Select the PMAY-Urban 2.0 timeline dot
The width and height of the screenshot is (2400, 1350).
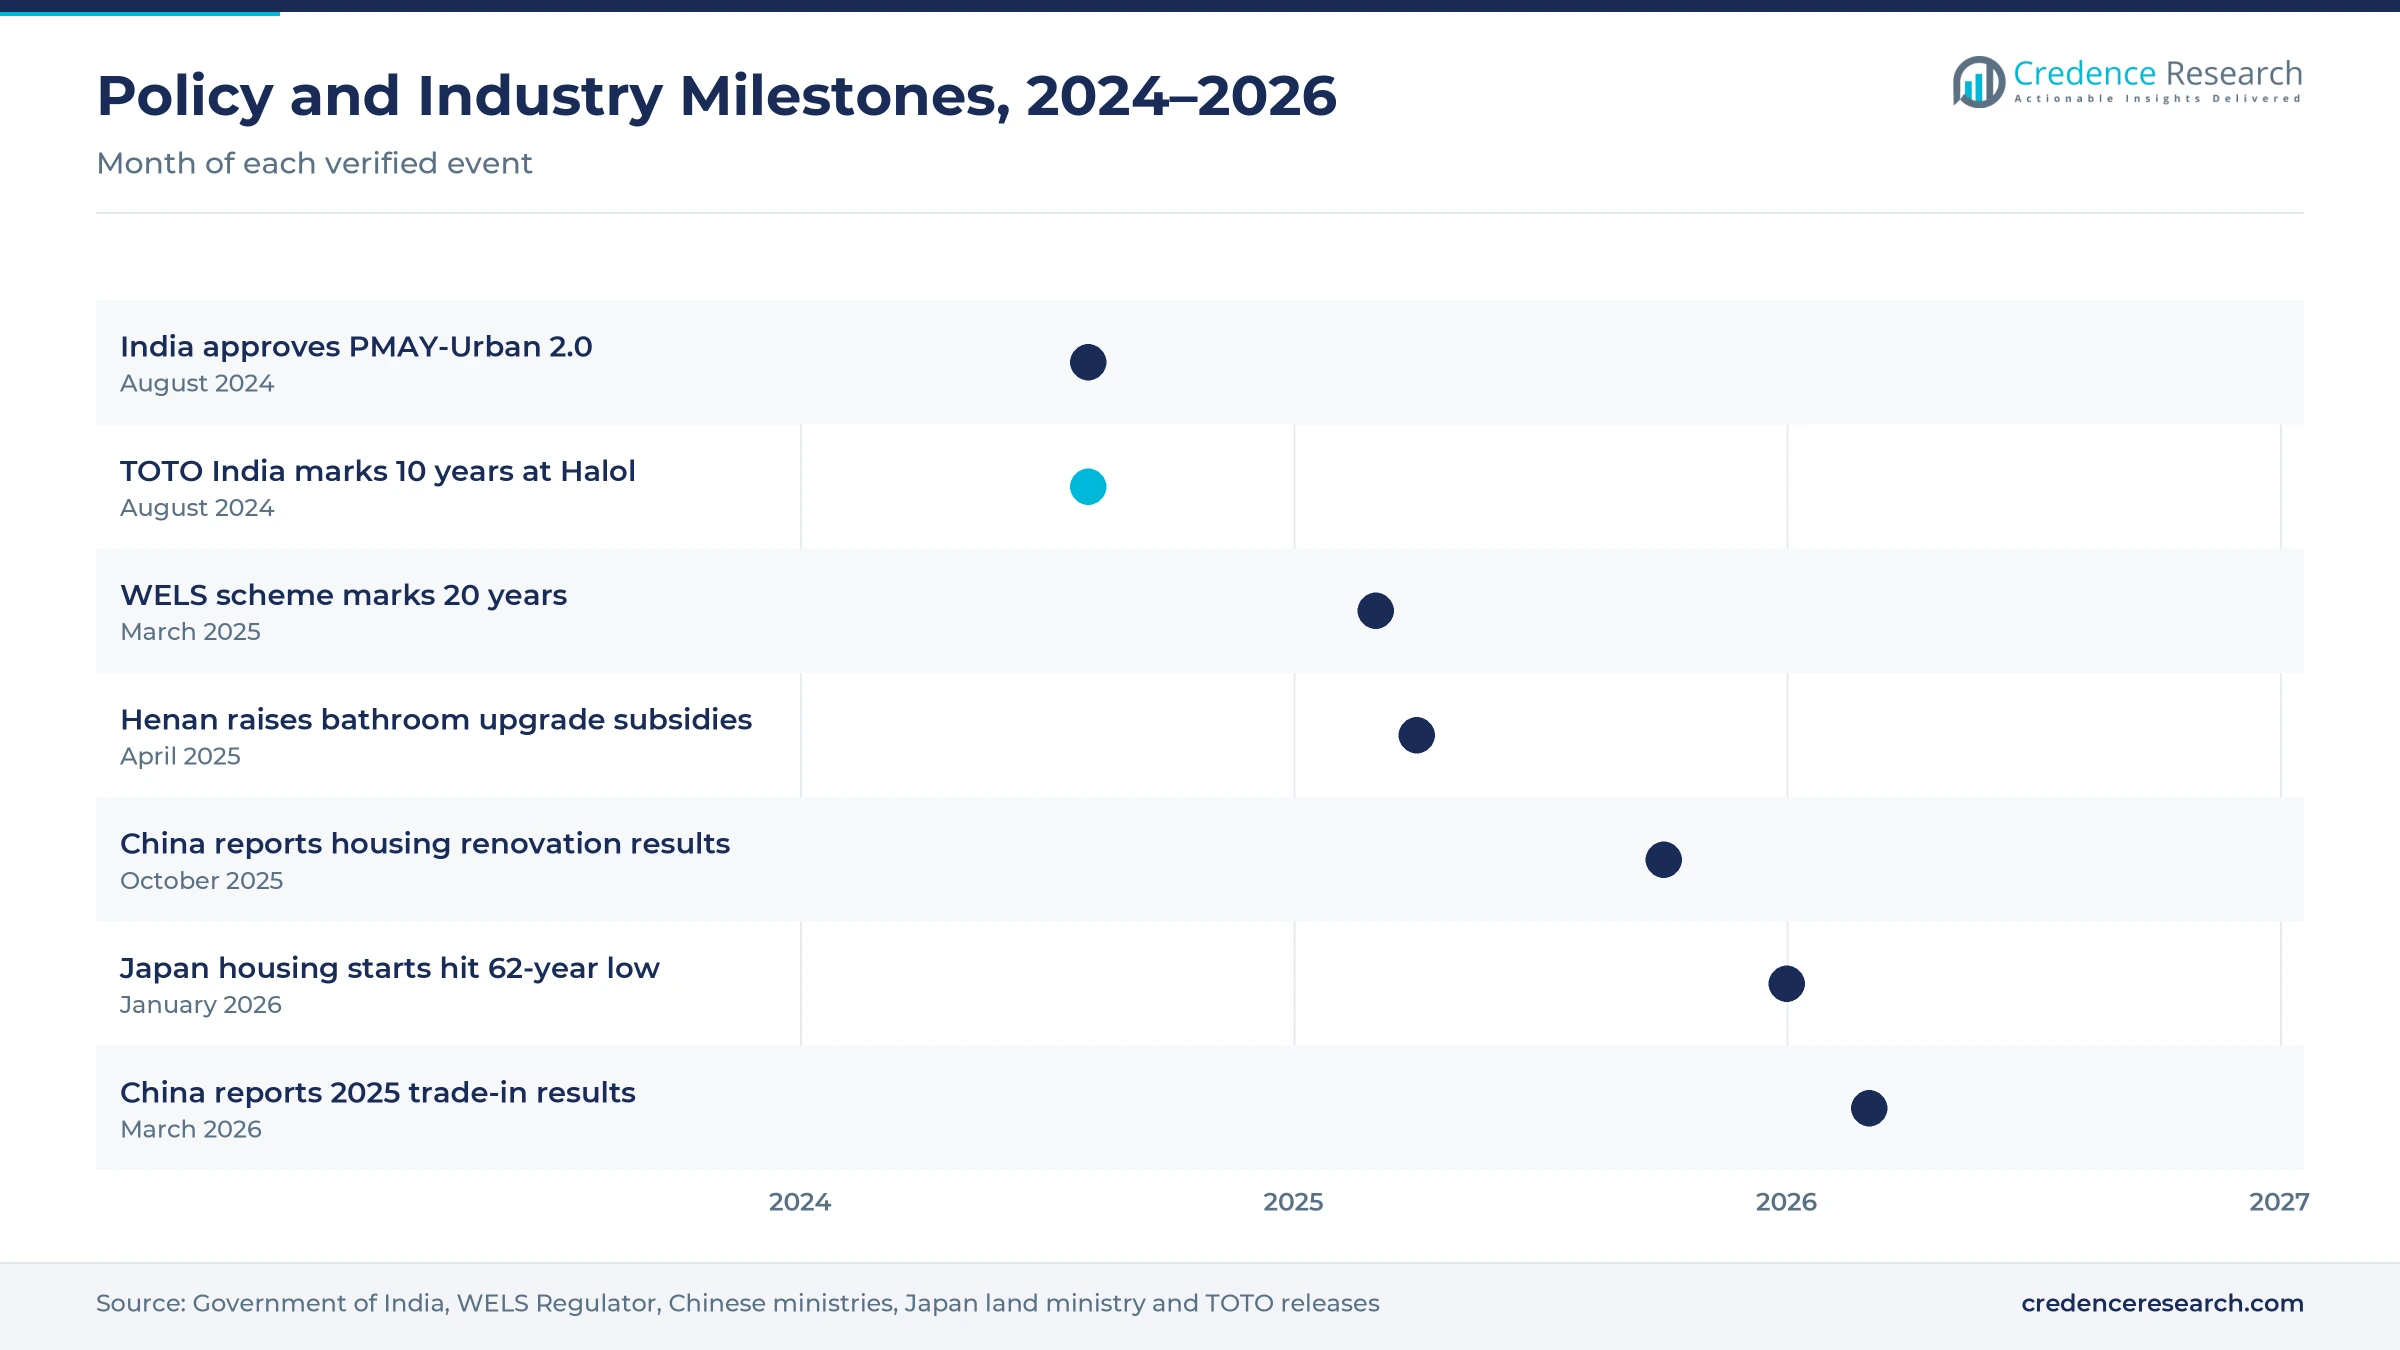tap(1088, 362)
